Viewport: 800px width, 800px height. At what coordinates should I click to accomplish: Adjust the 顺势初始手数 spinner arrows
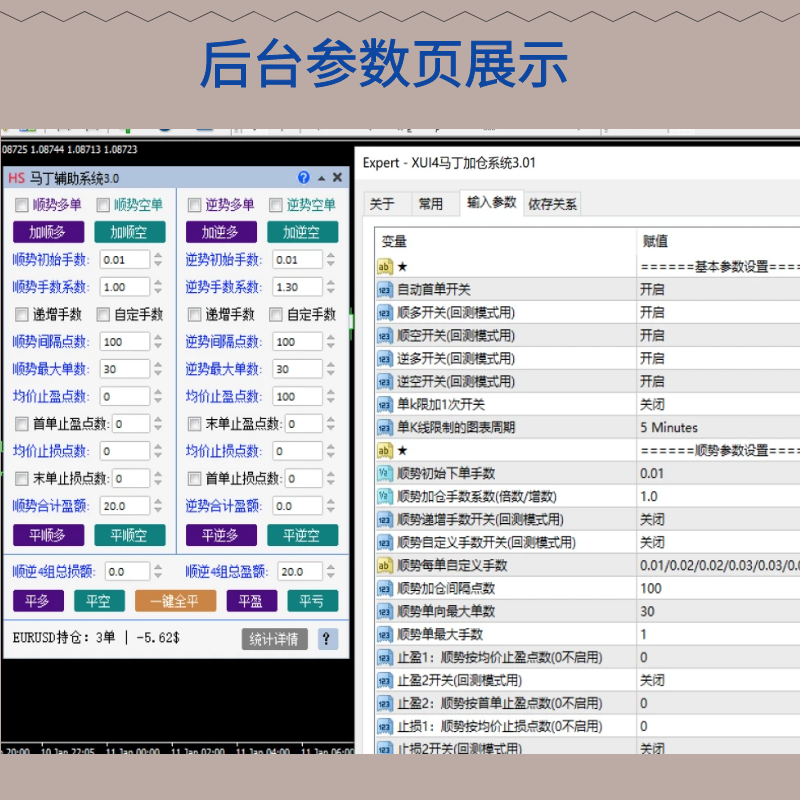point(158,260)
